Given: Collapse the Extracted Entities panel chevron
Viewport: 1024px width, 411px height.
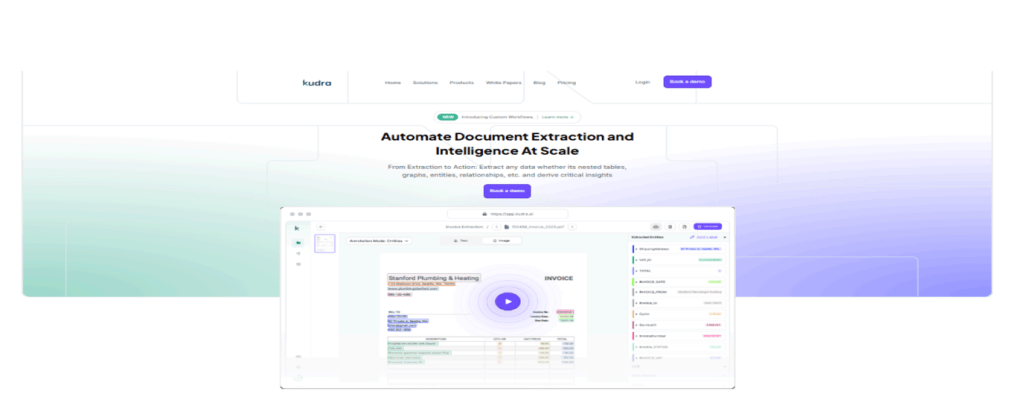Looking at the screenshot, I should tap(726, 236).
